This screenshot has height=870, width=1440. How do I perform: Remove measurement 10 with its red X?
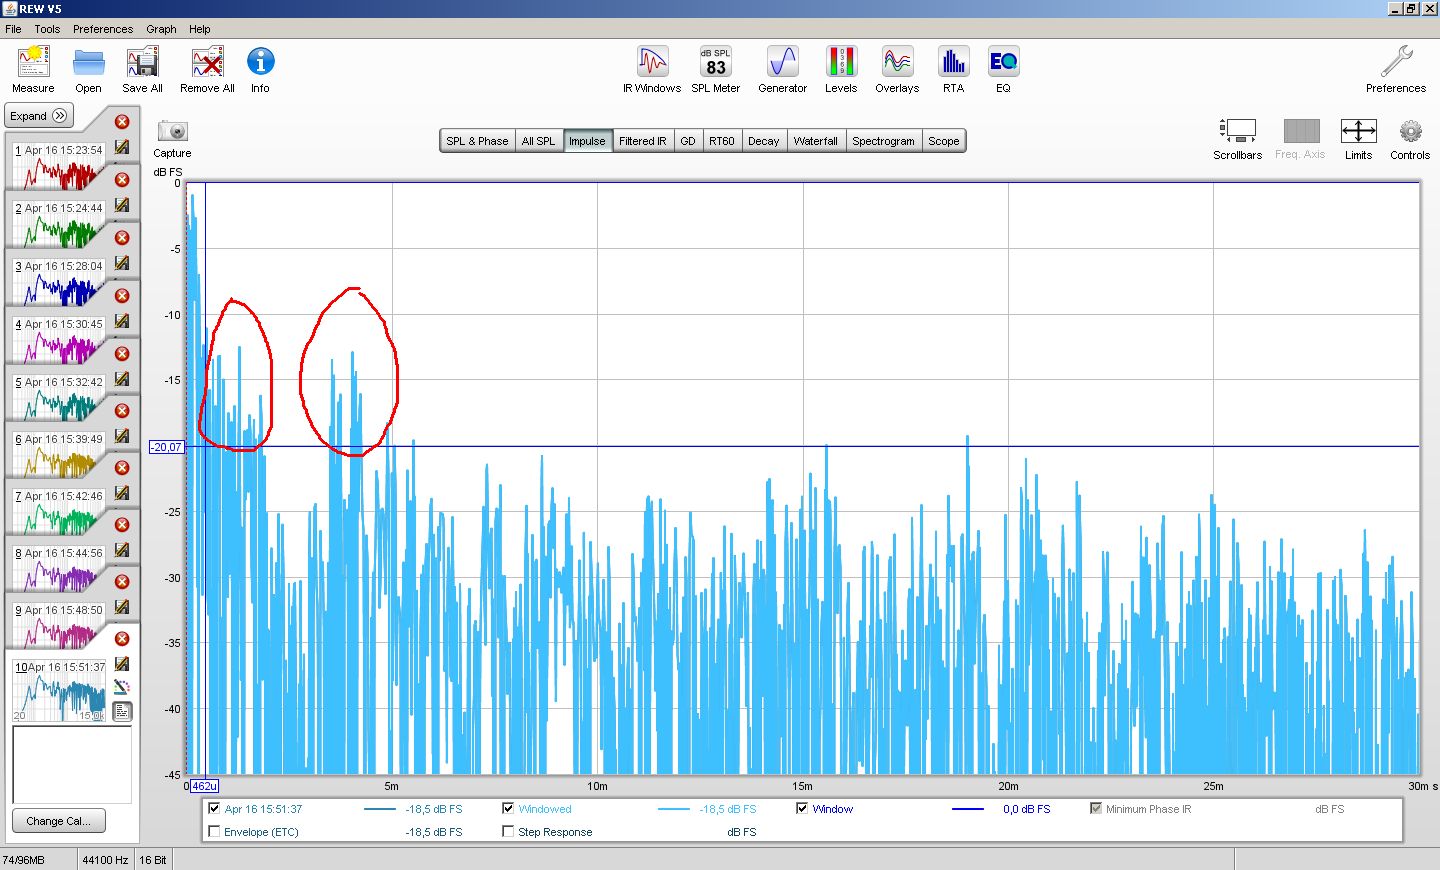[122, 639]
